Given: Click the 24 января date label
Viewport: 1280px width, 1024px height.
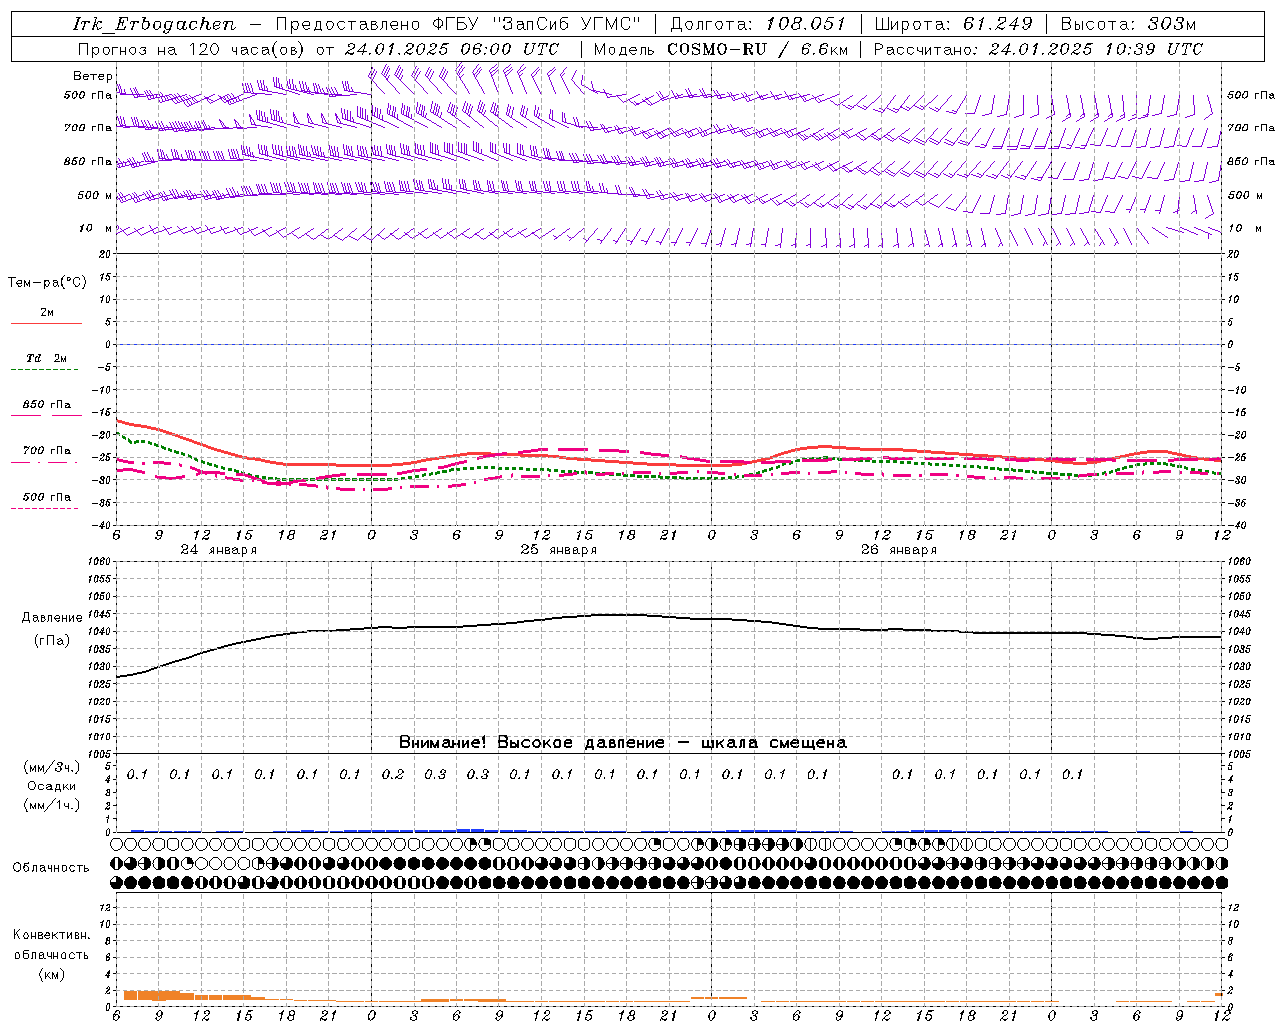Looking at the screenshot, I should click(218, 550).
